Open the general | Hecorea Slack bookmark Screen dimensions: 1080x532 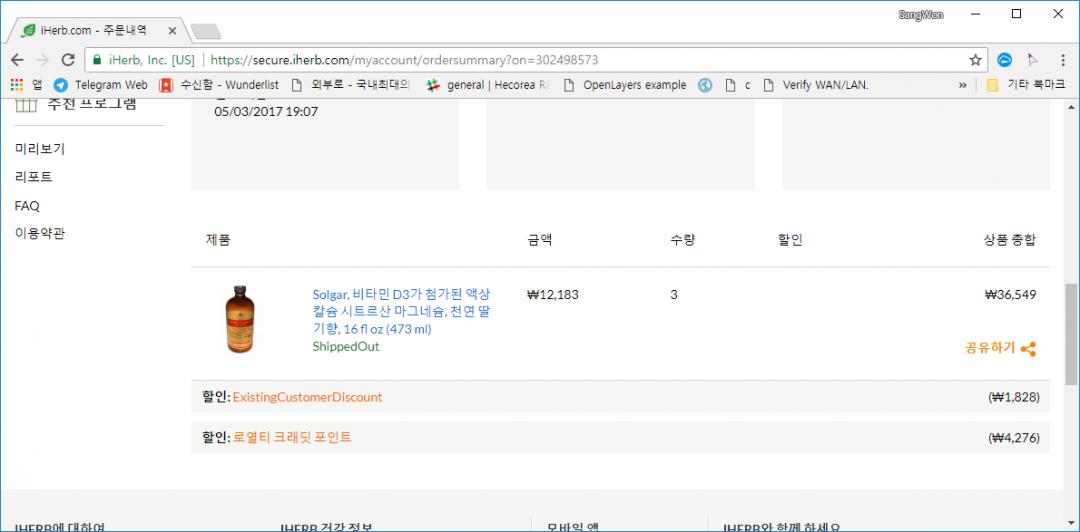(x=488, y=85)
